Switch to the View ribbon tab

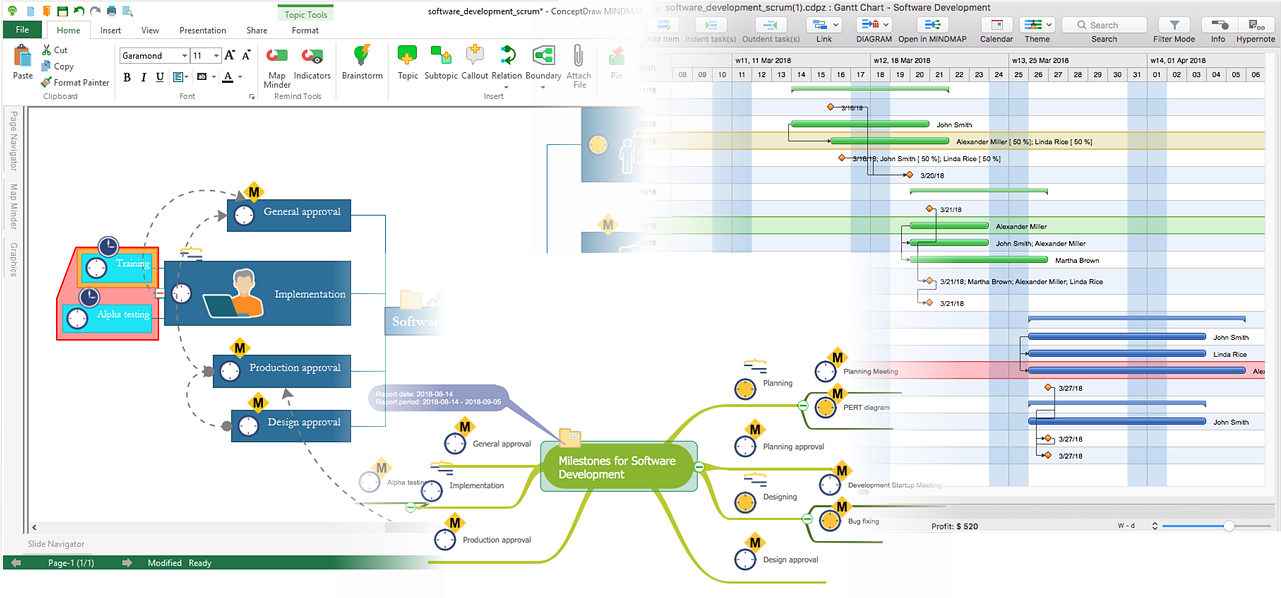(x=150, y=30)
